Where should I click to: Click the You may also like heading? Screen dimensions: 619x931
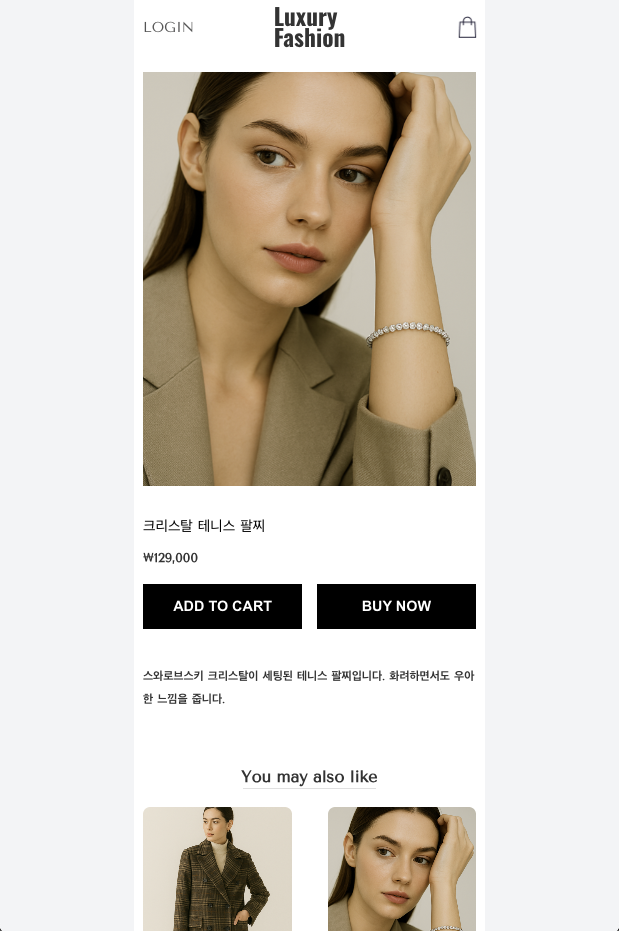[x=309, y=777]
